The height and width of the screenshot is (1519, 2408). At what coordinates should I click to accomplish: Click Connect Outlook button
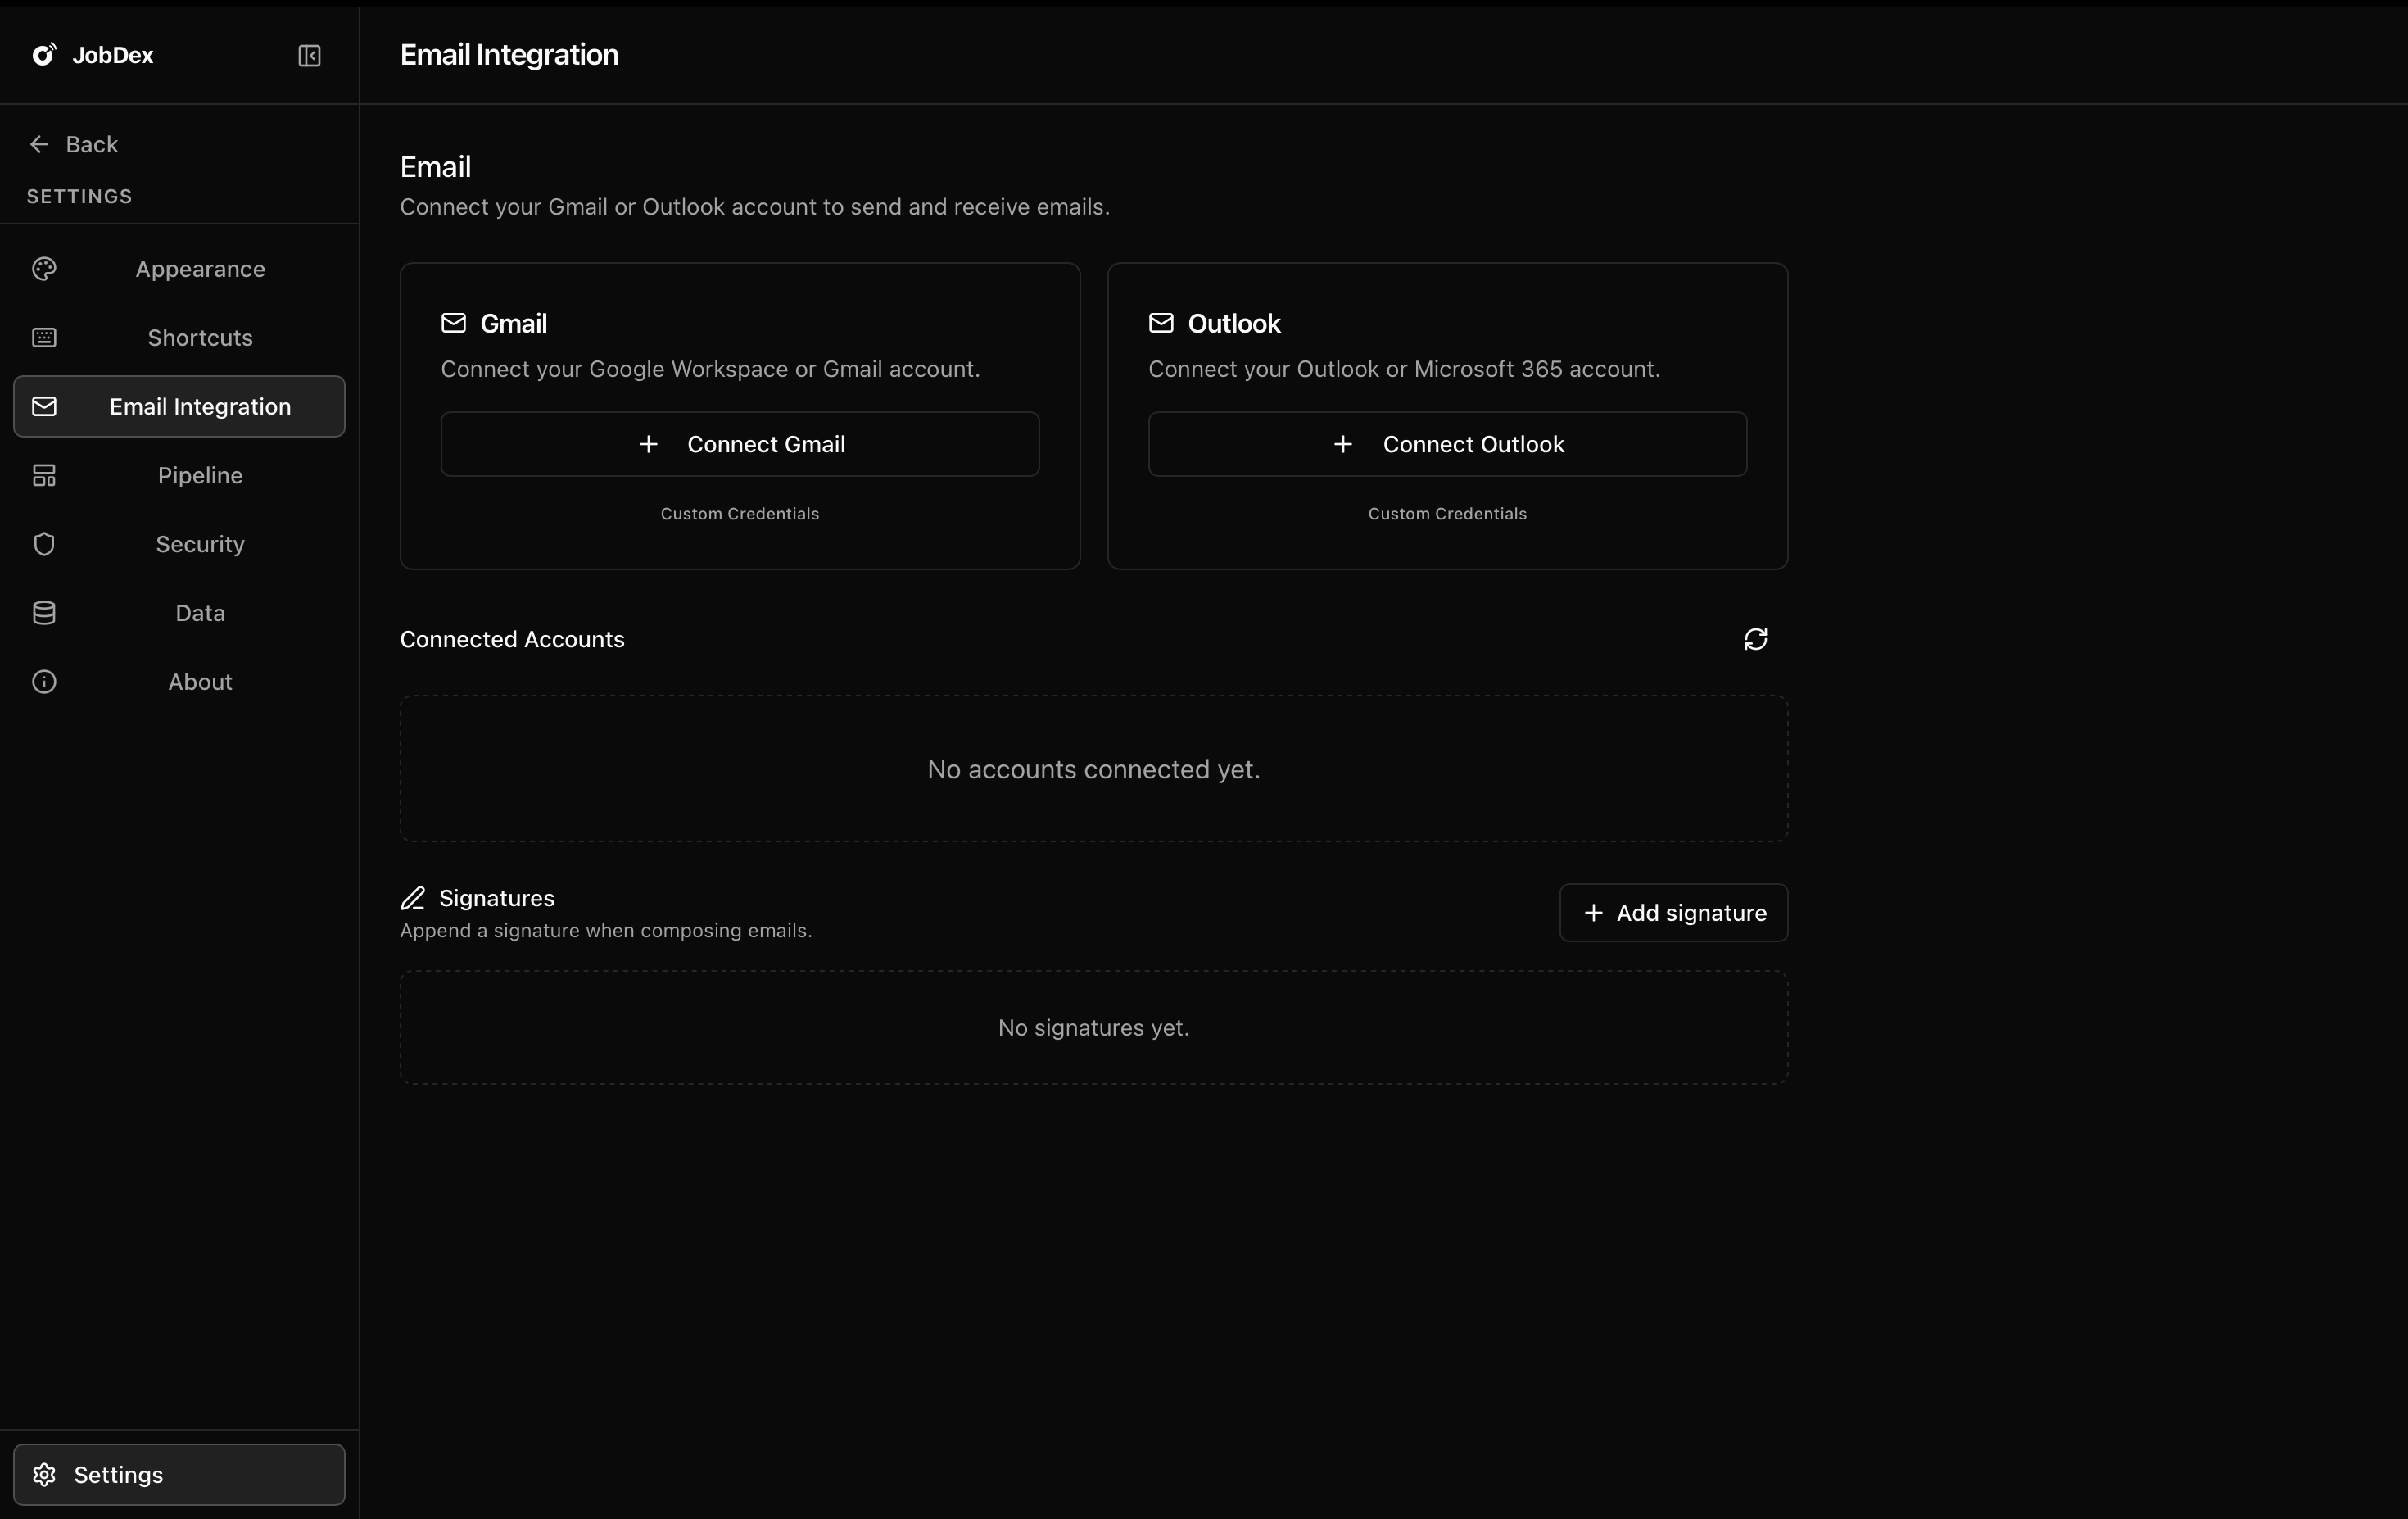pyautogui.click(x=1447, y=444)
